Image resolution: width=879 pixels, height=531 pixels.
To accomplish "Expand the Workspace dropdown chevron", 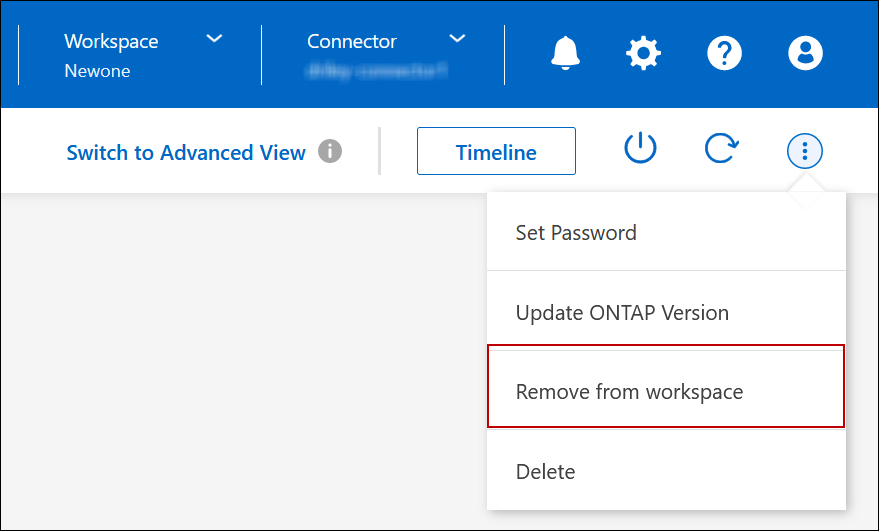I will [214, 39].
